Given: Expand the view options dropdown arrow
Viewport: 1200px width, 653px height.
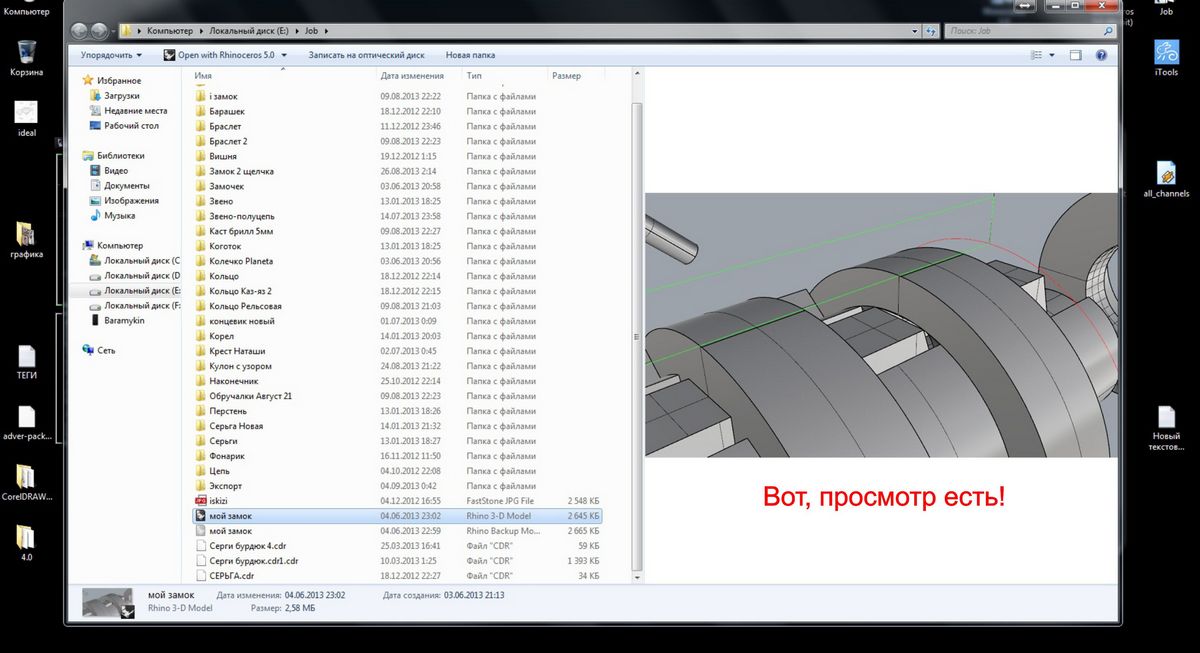Looking at the screenshot, I should tap(1052, 55).
